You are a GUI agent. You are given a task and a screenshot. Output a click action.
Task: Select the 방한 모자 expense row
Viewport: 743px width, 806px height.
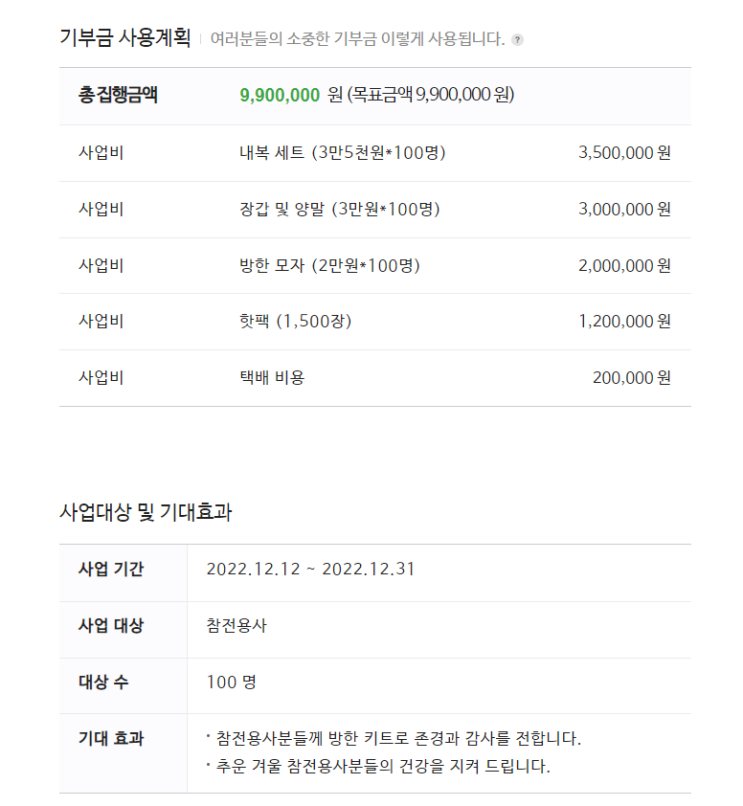[375, 266]
